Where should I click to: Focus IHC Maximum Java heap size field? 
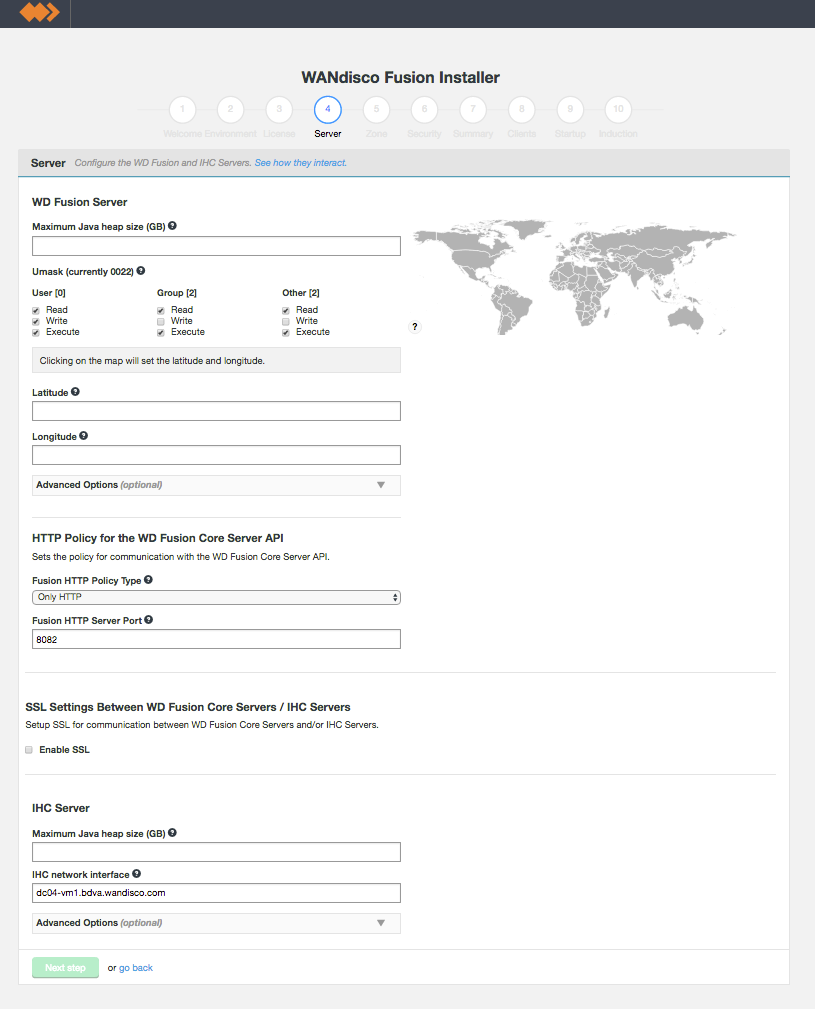216,852
